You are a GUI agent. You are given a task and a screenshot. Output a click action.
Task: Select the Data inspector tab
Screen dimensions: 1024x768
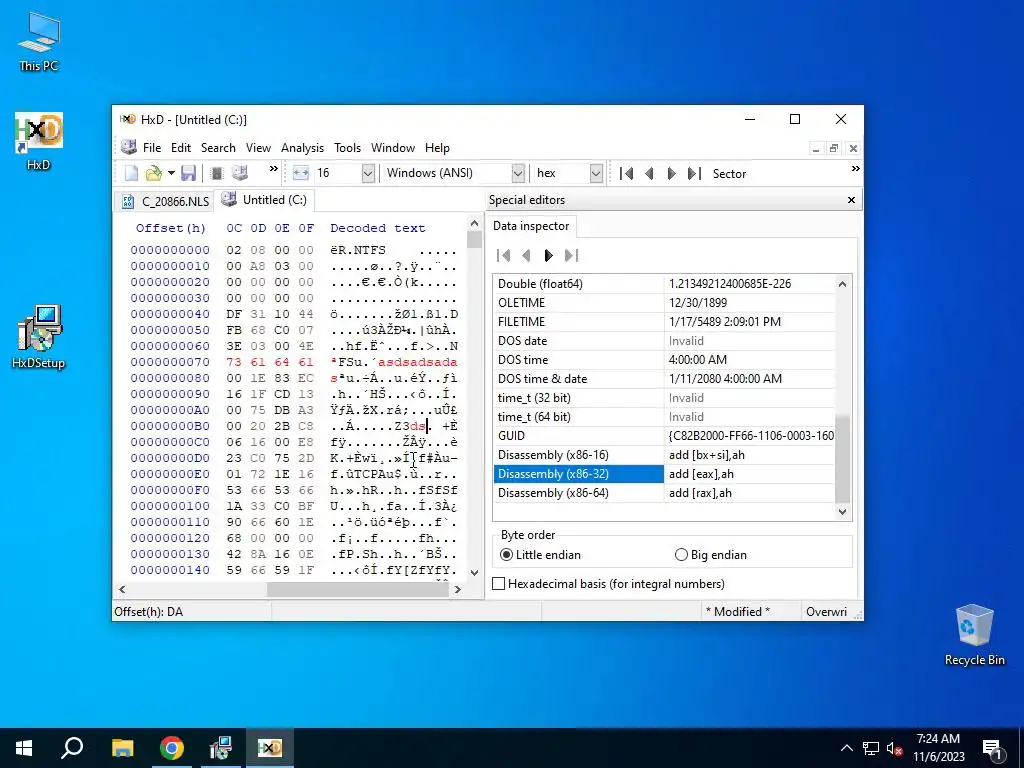531,226
